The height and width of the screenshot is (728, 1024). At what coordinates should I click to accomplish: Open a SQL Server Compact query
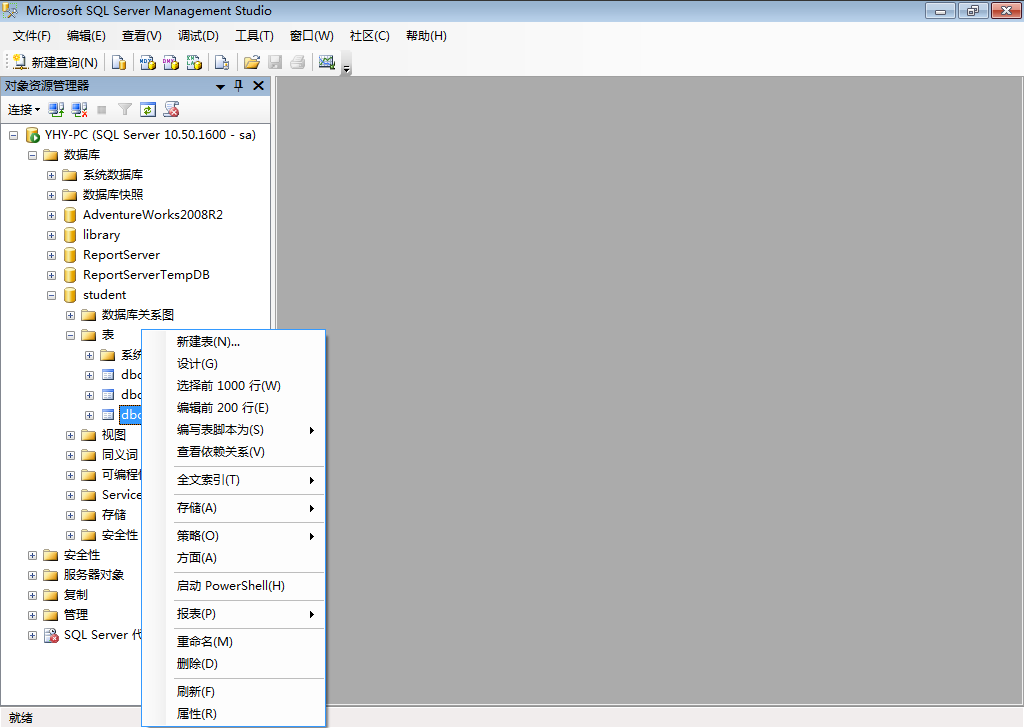pos(222,62)
